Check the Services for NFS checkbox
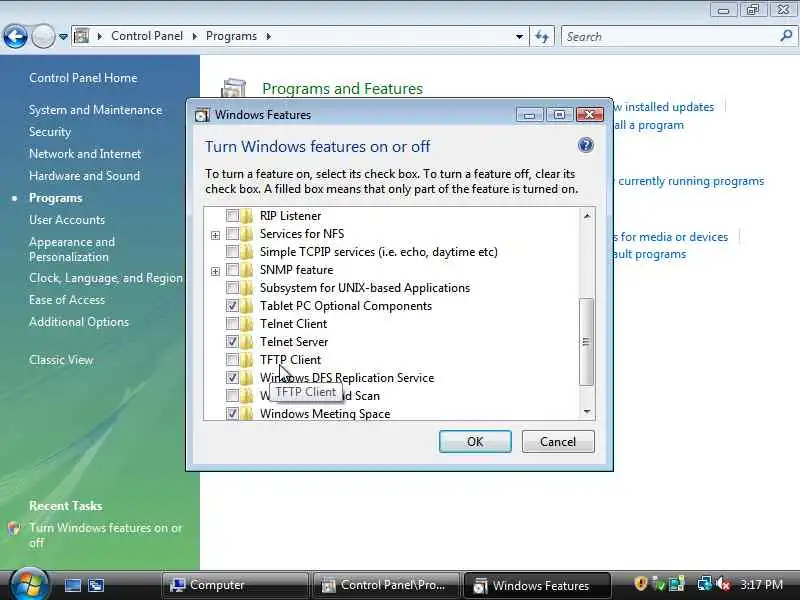The height and width of the screenshot is (600, 800). point(232,234)
